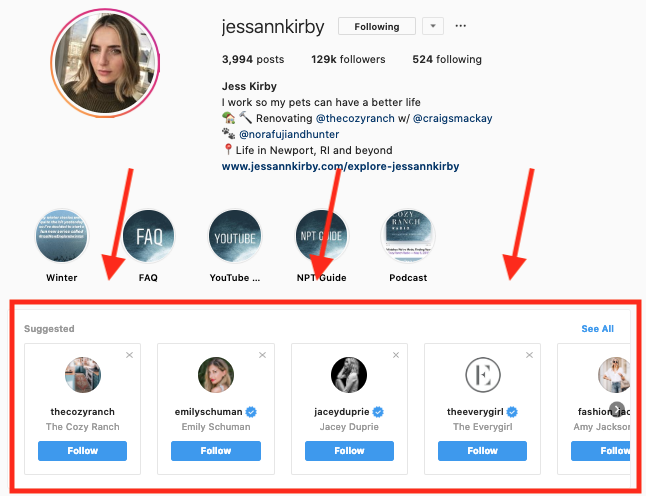Expand the suggested accounts dropdown arrow
Viewport: 646px width, 496px height.
click(433, 26)
